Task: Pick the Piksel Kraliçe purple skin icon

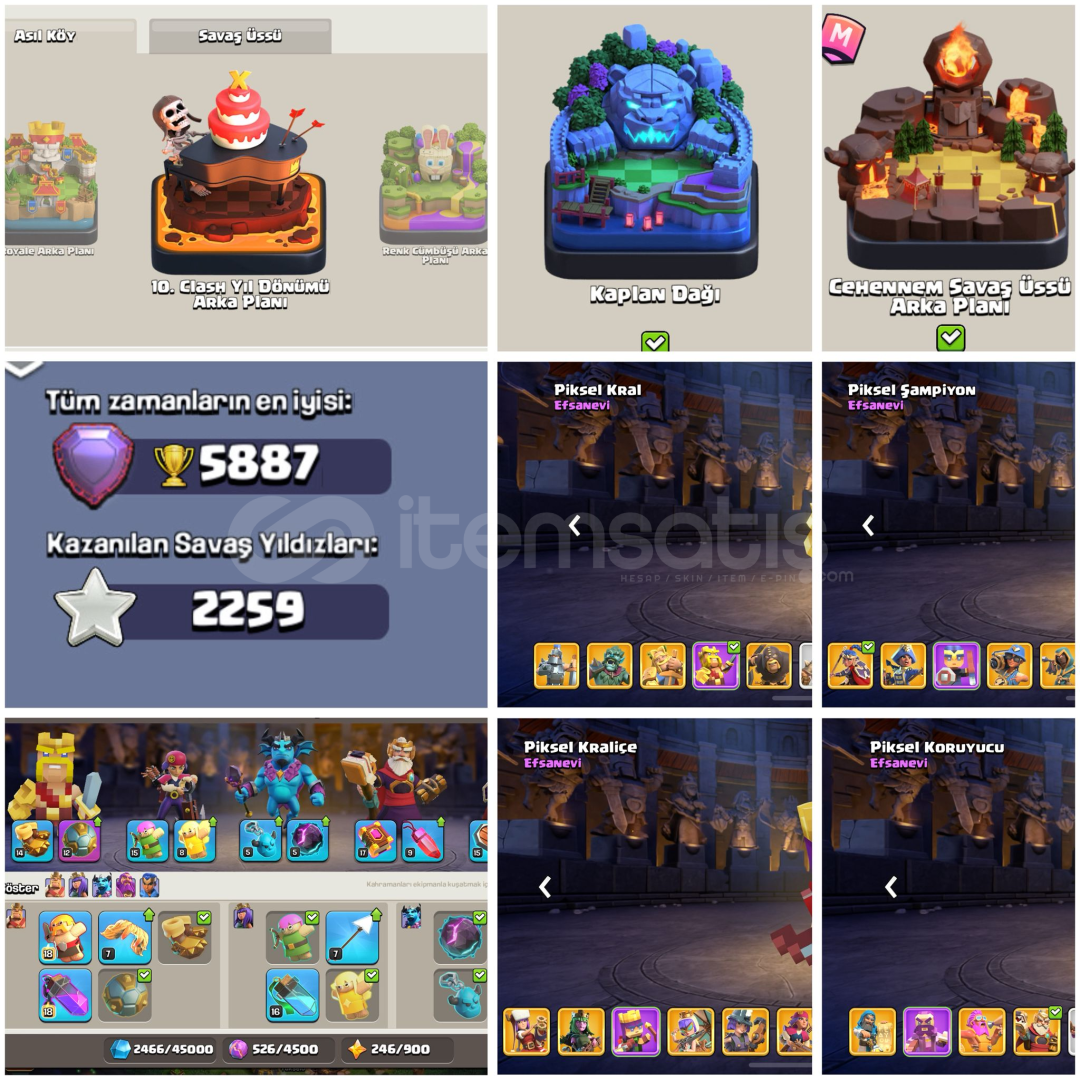Action: [636, 1031]
